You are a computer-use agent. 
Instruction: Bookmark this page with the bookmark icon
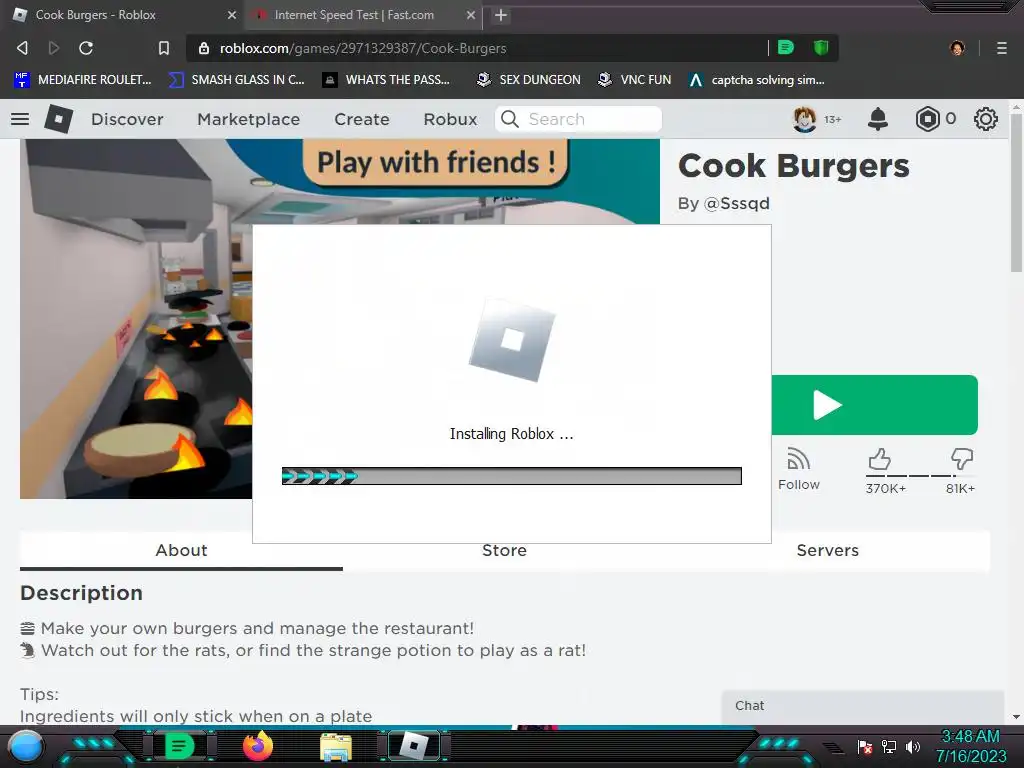pyautogui.click(x=164, y=48)
